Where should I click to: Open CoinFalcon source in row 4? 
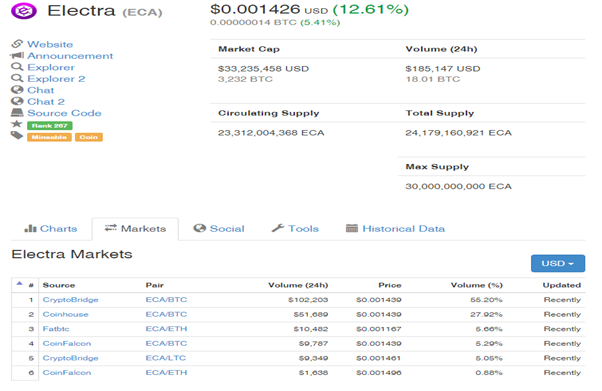[x=67, y=343]
